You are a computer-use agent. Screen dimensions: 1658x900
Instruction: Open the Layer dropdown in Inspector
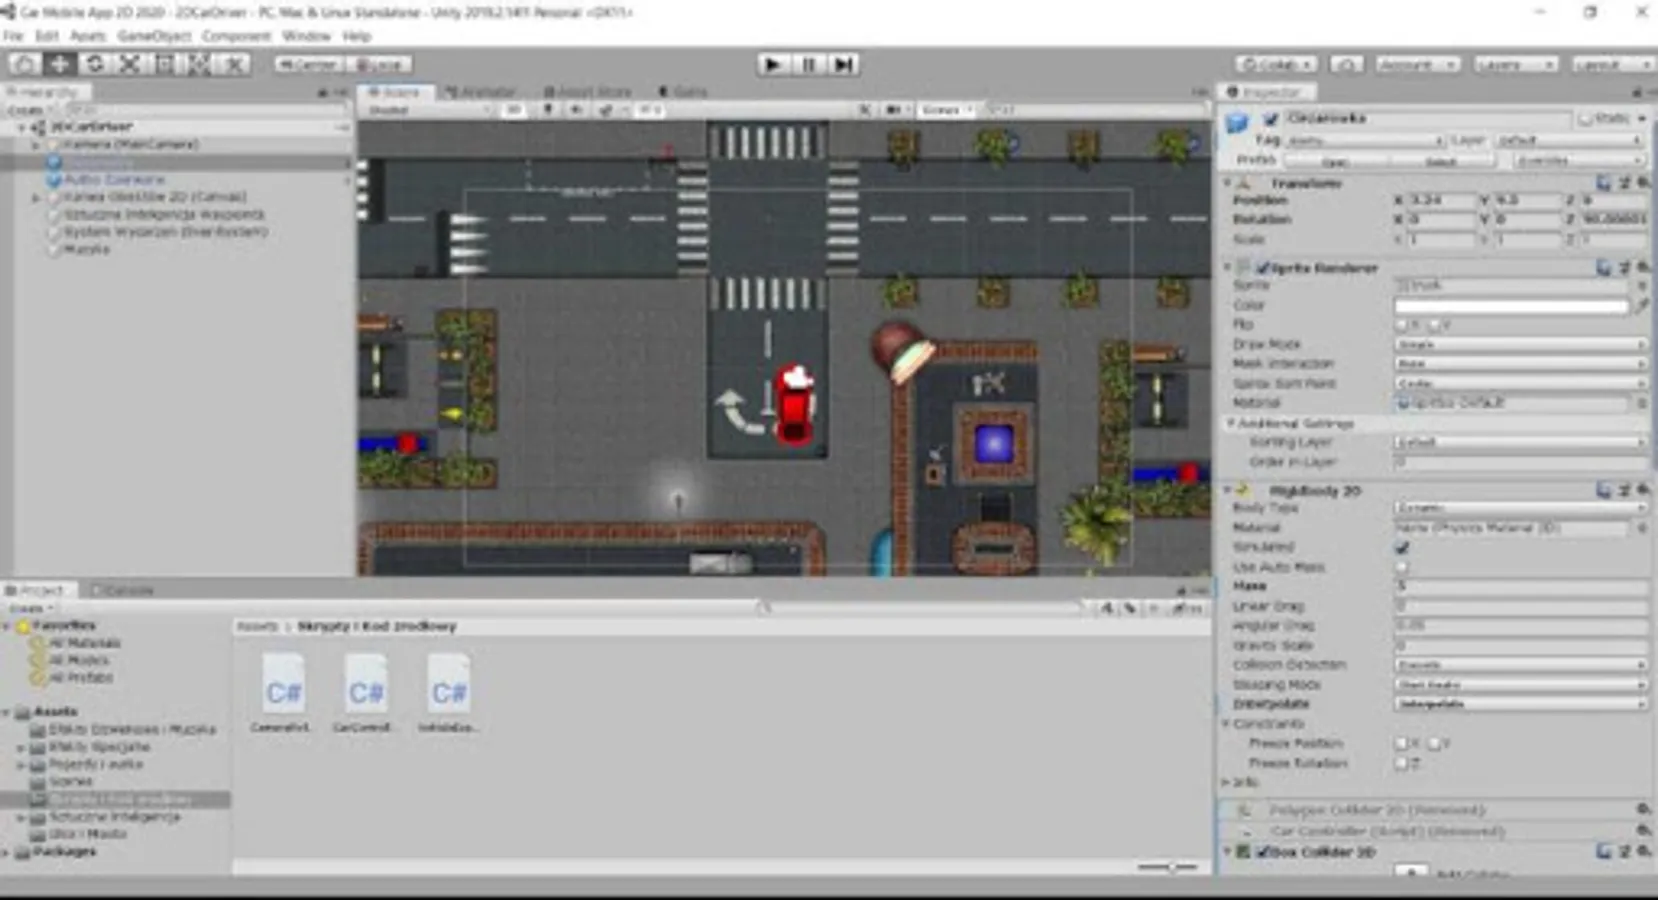coord(1570,141)
